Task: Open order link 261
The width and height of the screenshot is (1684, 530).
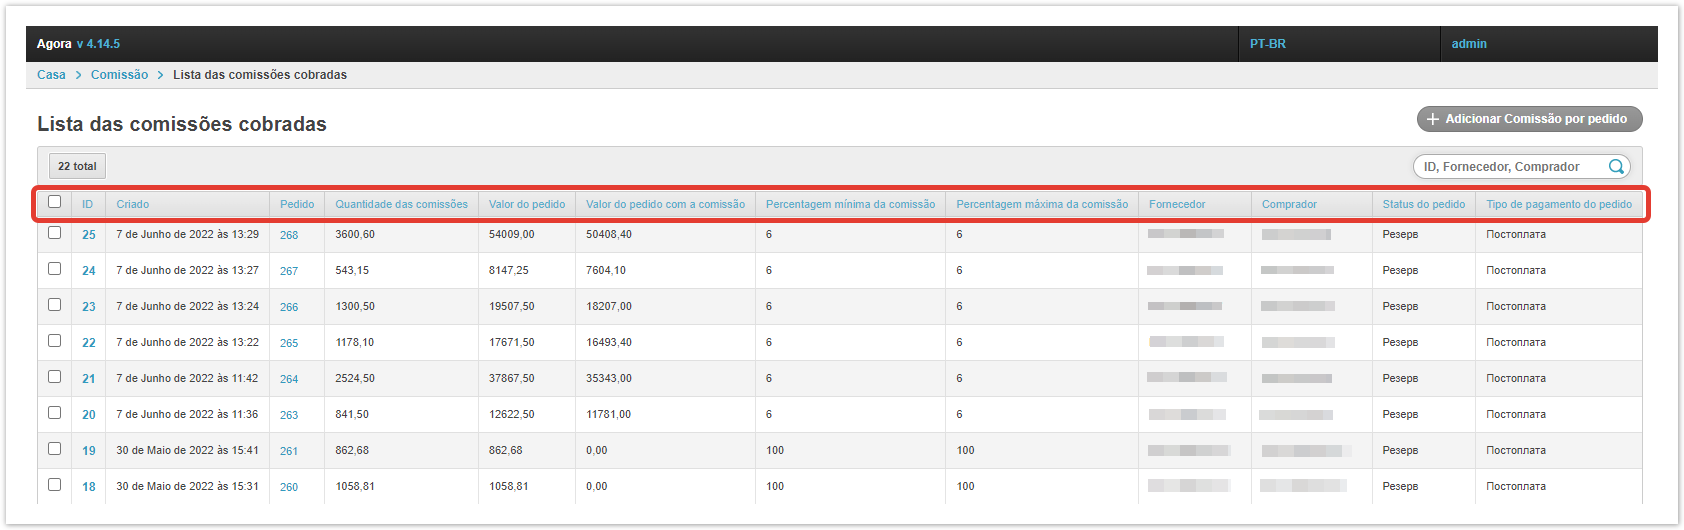Action: click(289, 451)
